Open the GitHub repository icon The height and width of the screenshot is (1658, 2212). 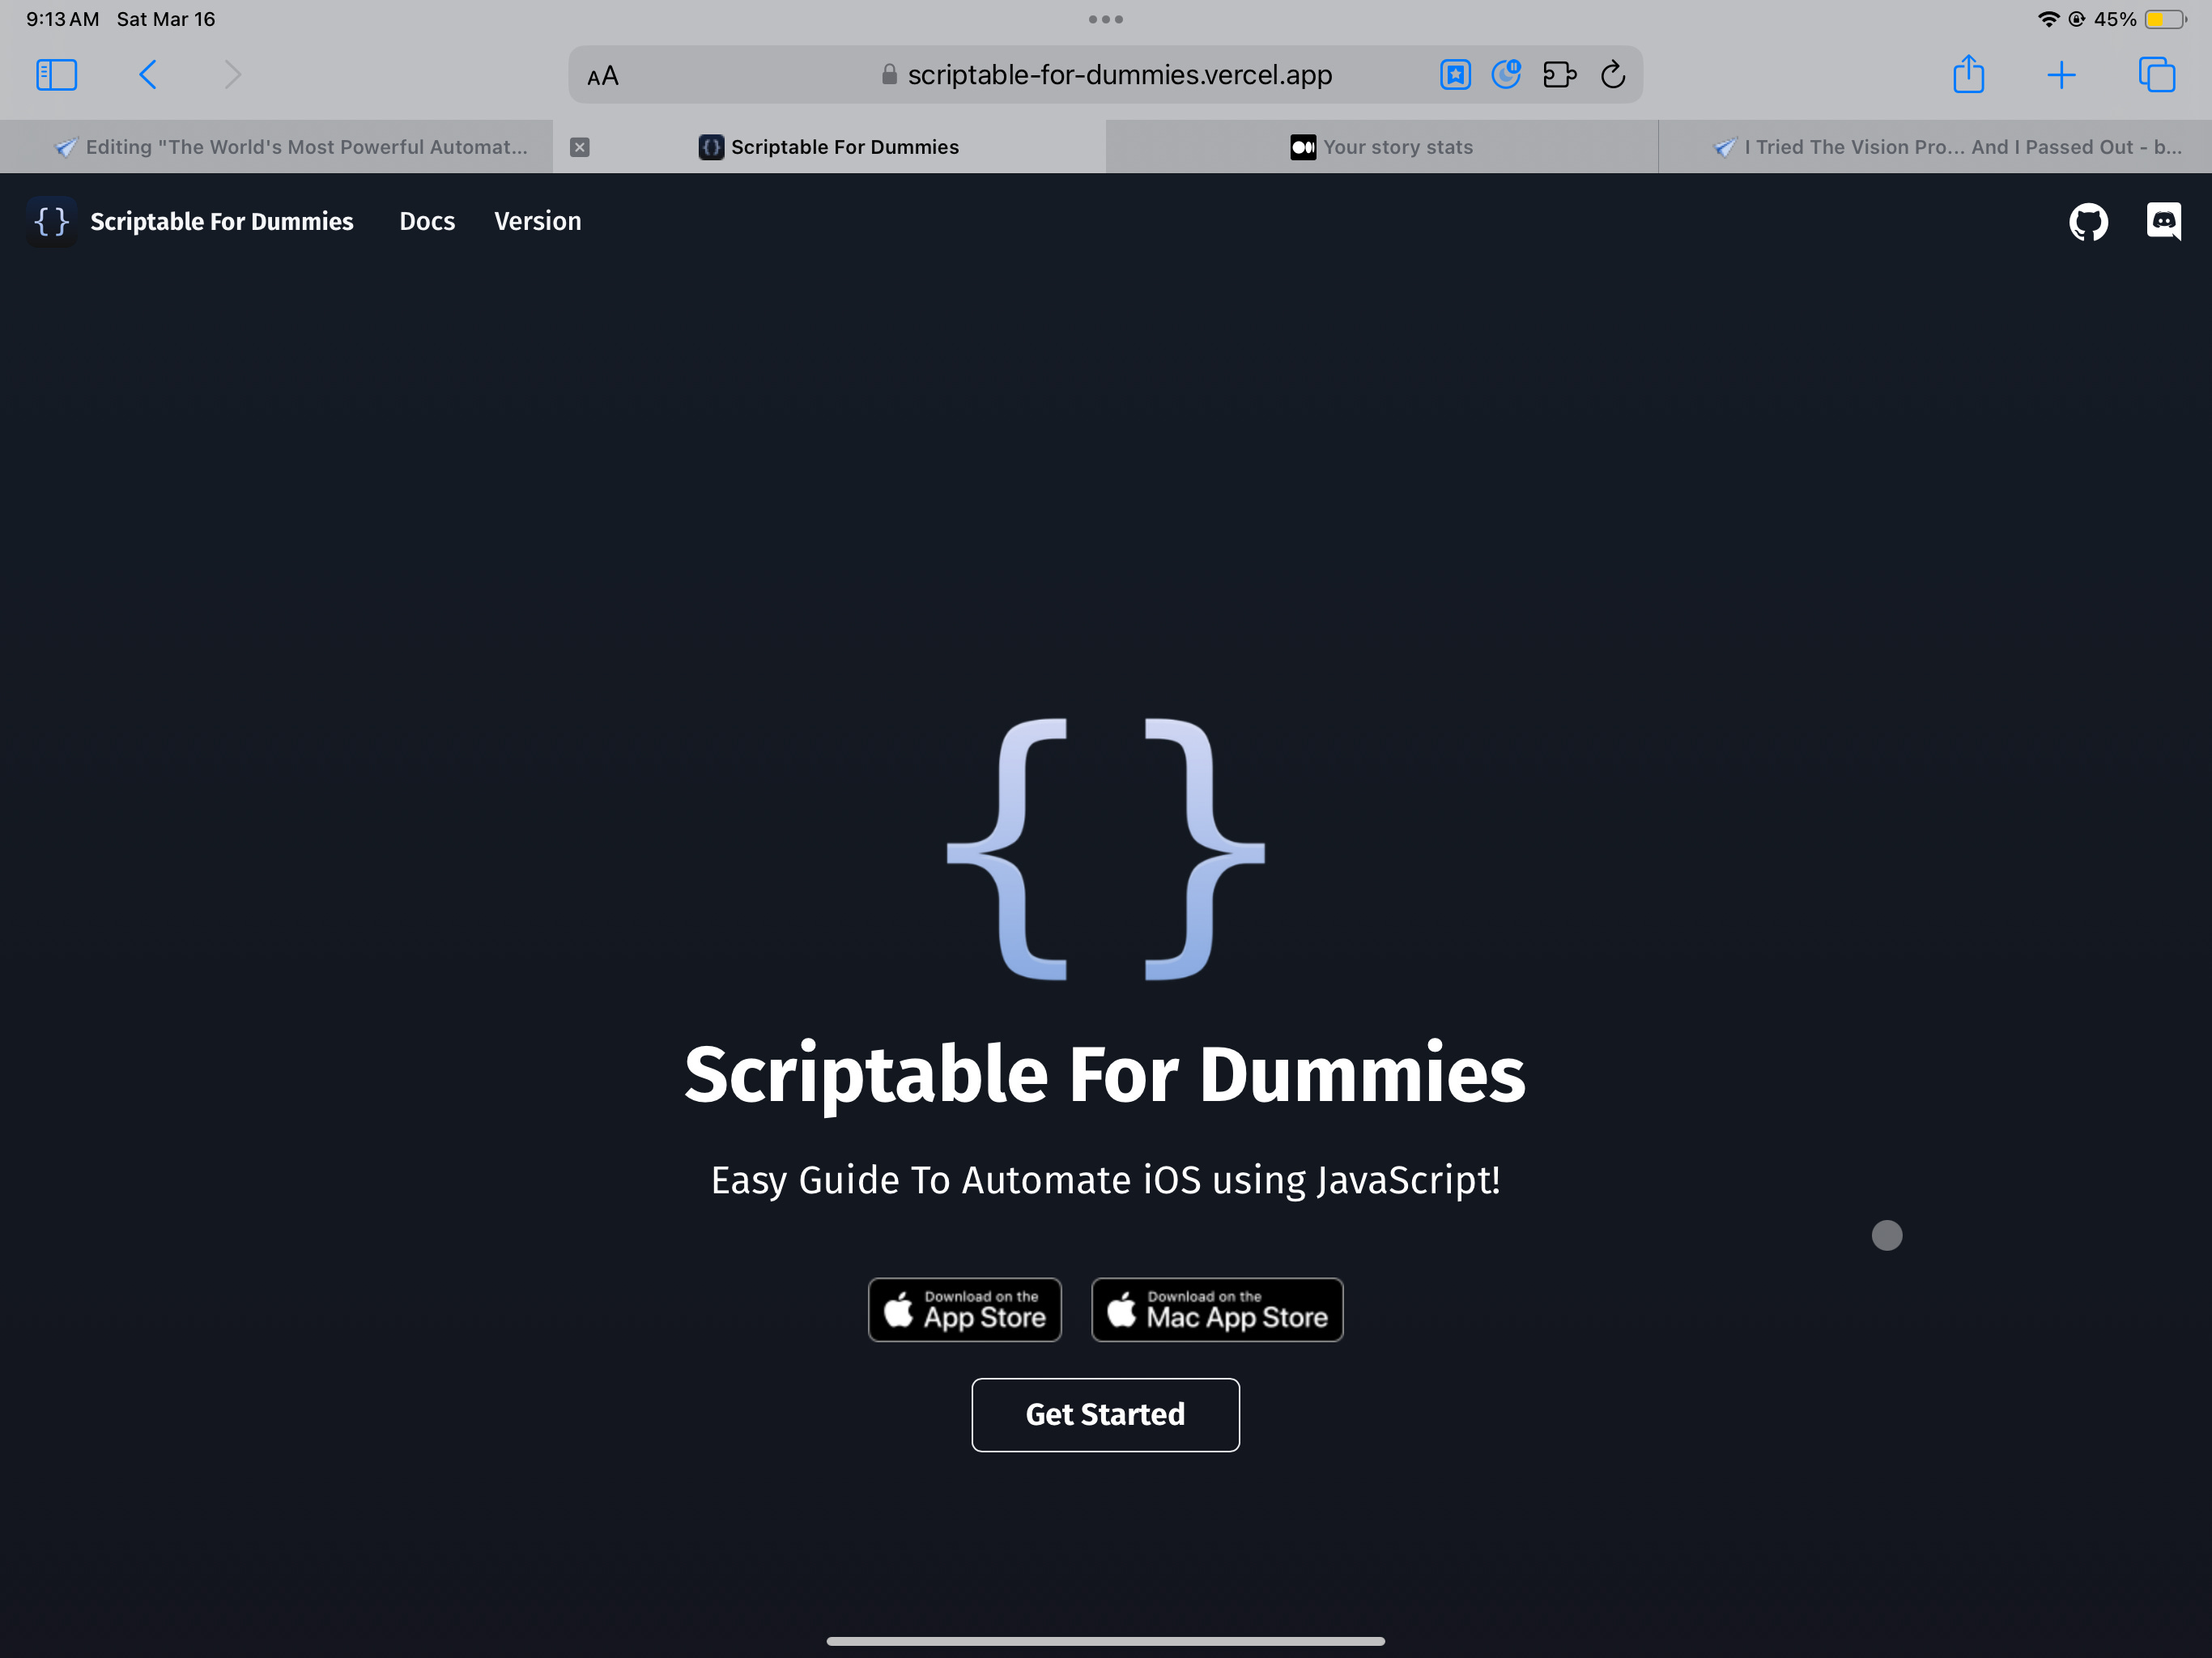(2088, 221)
